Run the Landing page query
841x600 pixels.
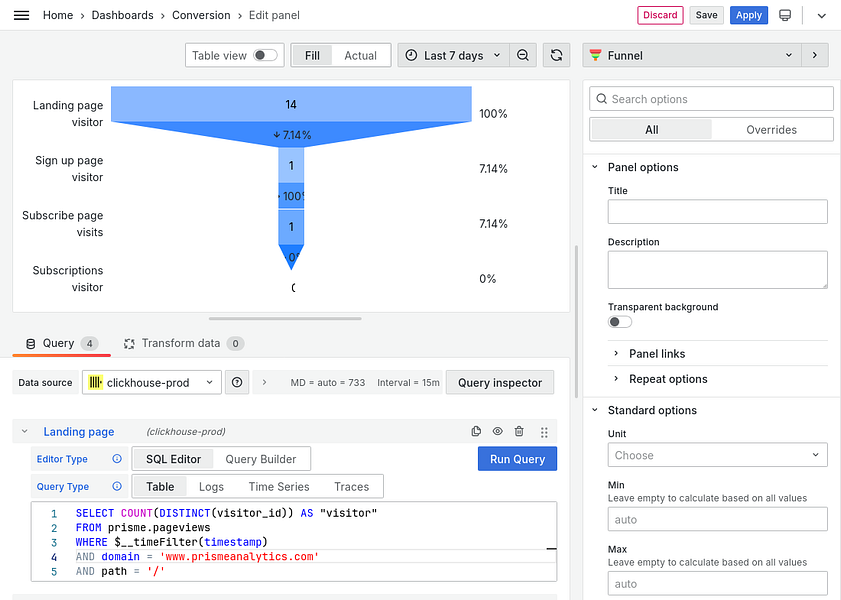[517, 458]
